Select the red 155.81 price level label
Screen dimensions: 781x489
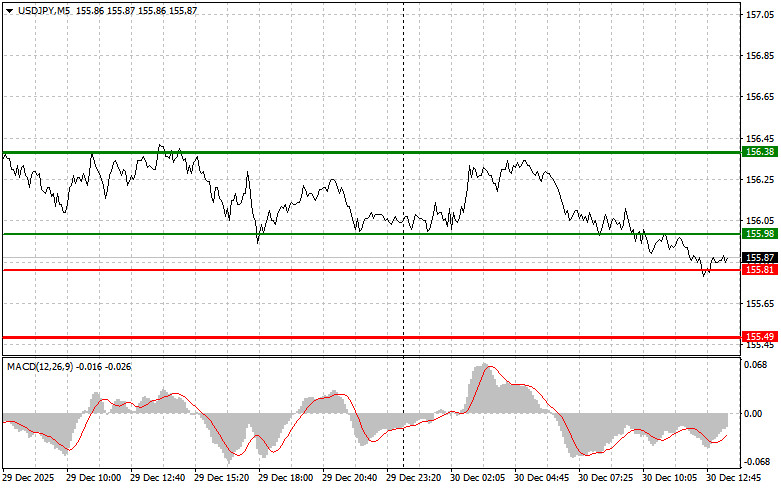760,269
